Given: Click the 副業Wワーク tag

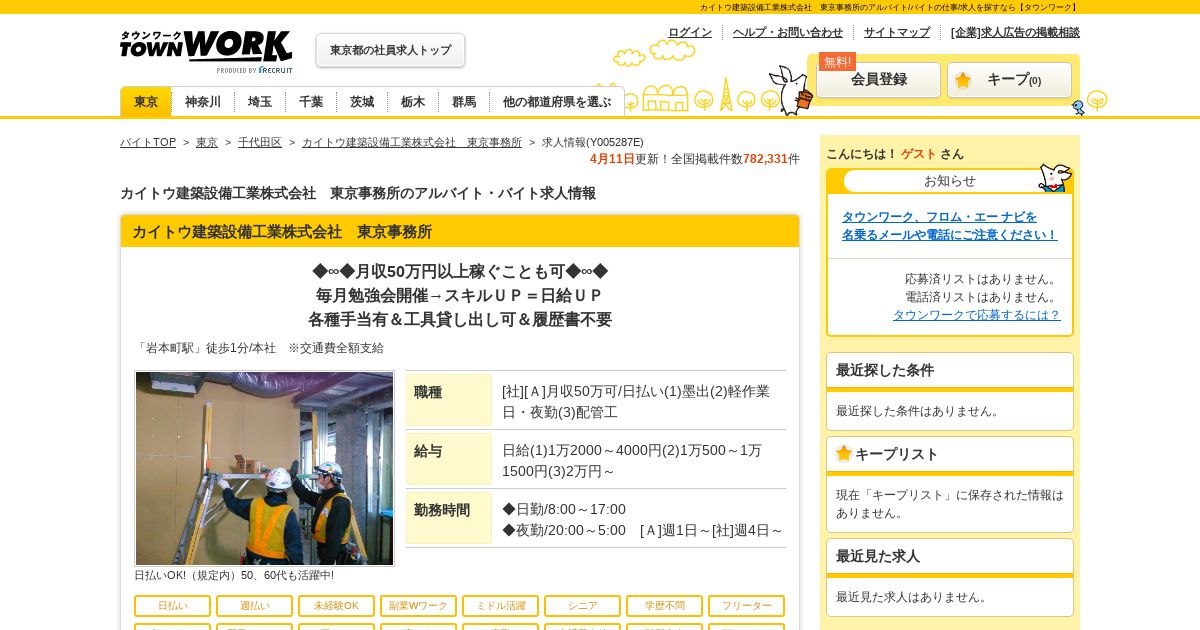Looking at the screenshot, I should (x=418, y=606).
